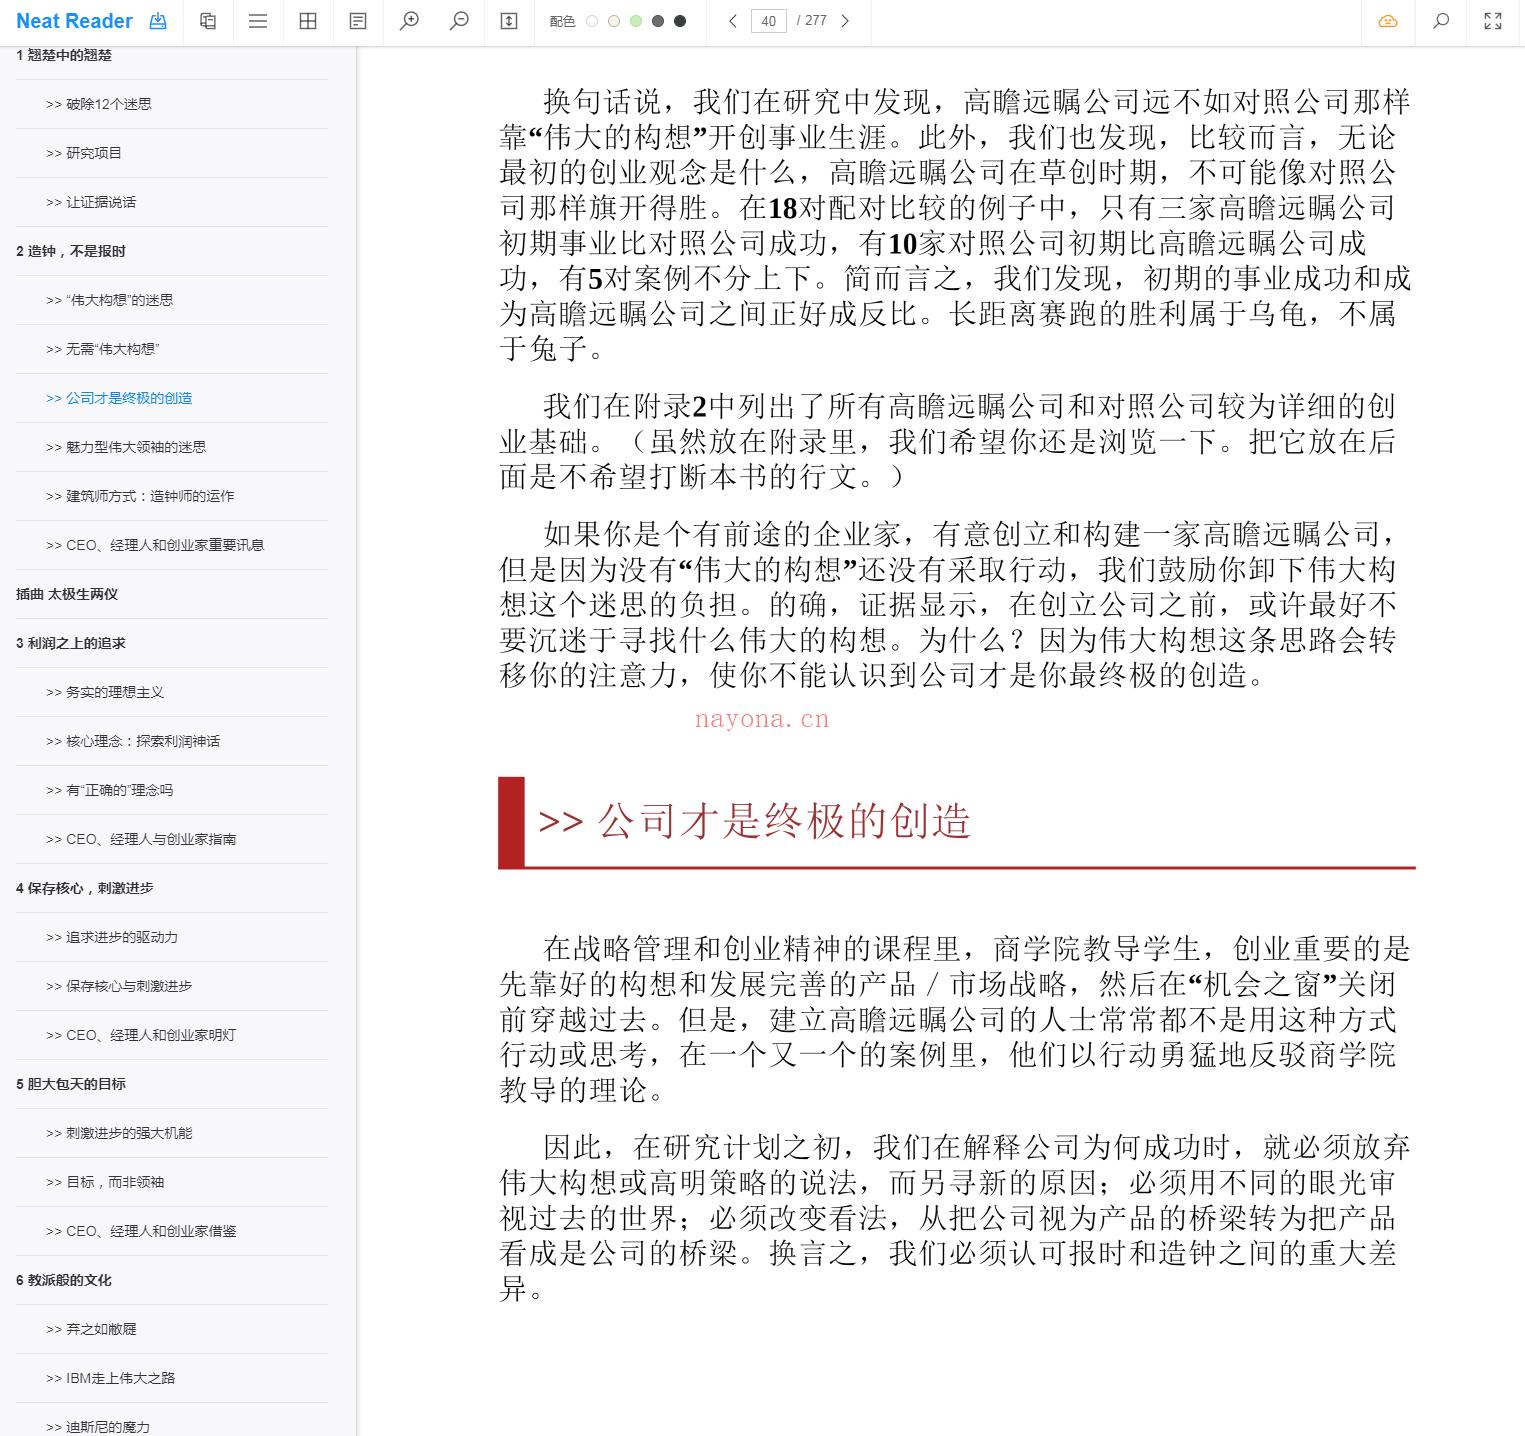Switch to grid layout view icon

pos(308,21)
